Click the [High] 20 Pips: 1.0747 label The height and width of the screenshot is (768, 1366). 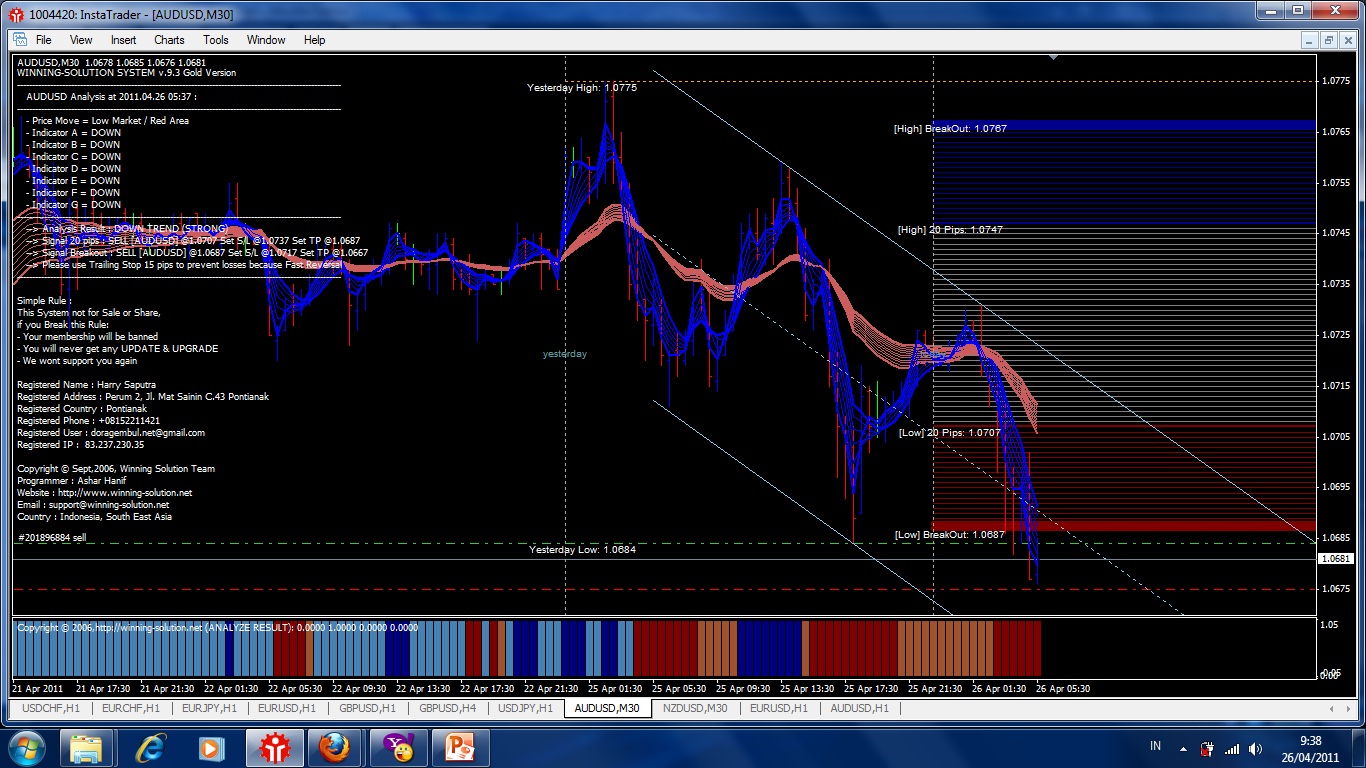click(950, 230)
